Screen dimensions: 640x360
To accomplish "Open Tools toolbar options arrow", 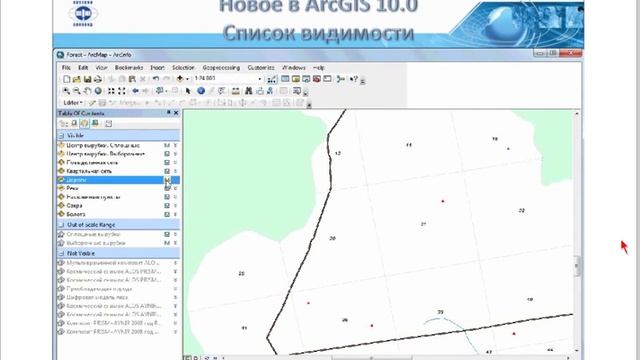I will (305, 93).
